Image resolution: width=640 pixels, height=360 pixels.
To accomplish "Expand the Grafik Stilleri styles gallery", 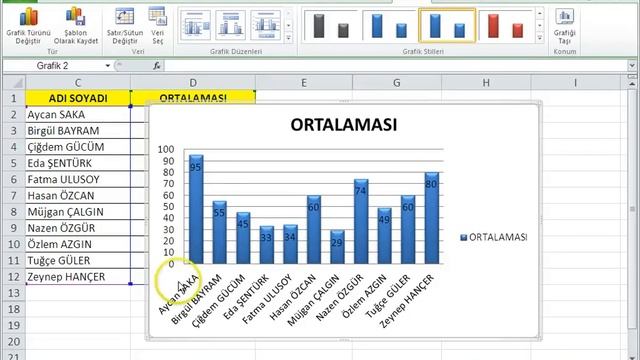I will click(x=540, y=38).
